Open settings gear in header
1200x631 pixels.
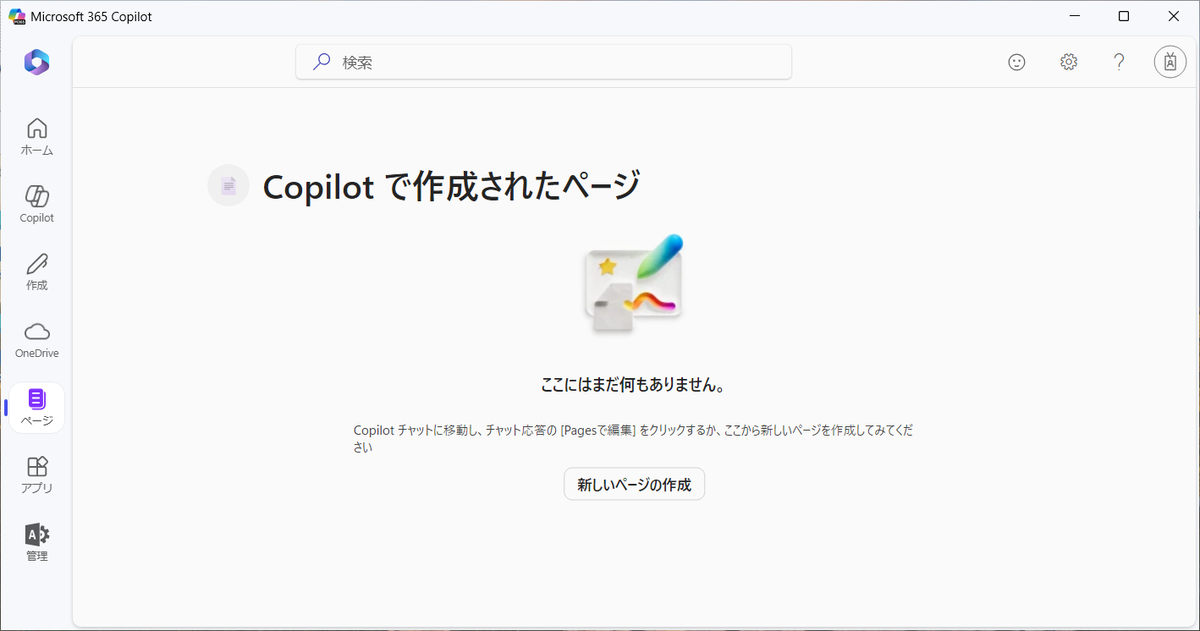click(x=1069, y=62)
